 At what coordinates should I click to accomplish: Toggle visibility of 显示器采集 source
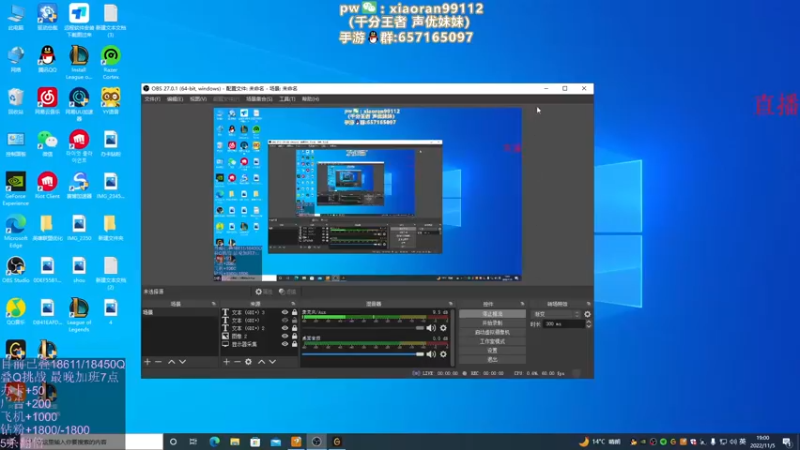(x=285, y=344)
